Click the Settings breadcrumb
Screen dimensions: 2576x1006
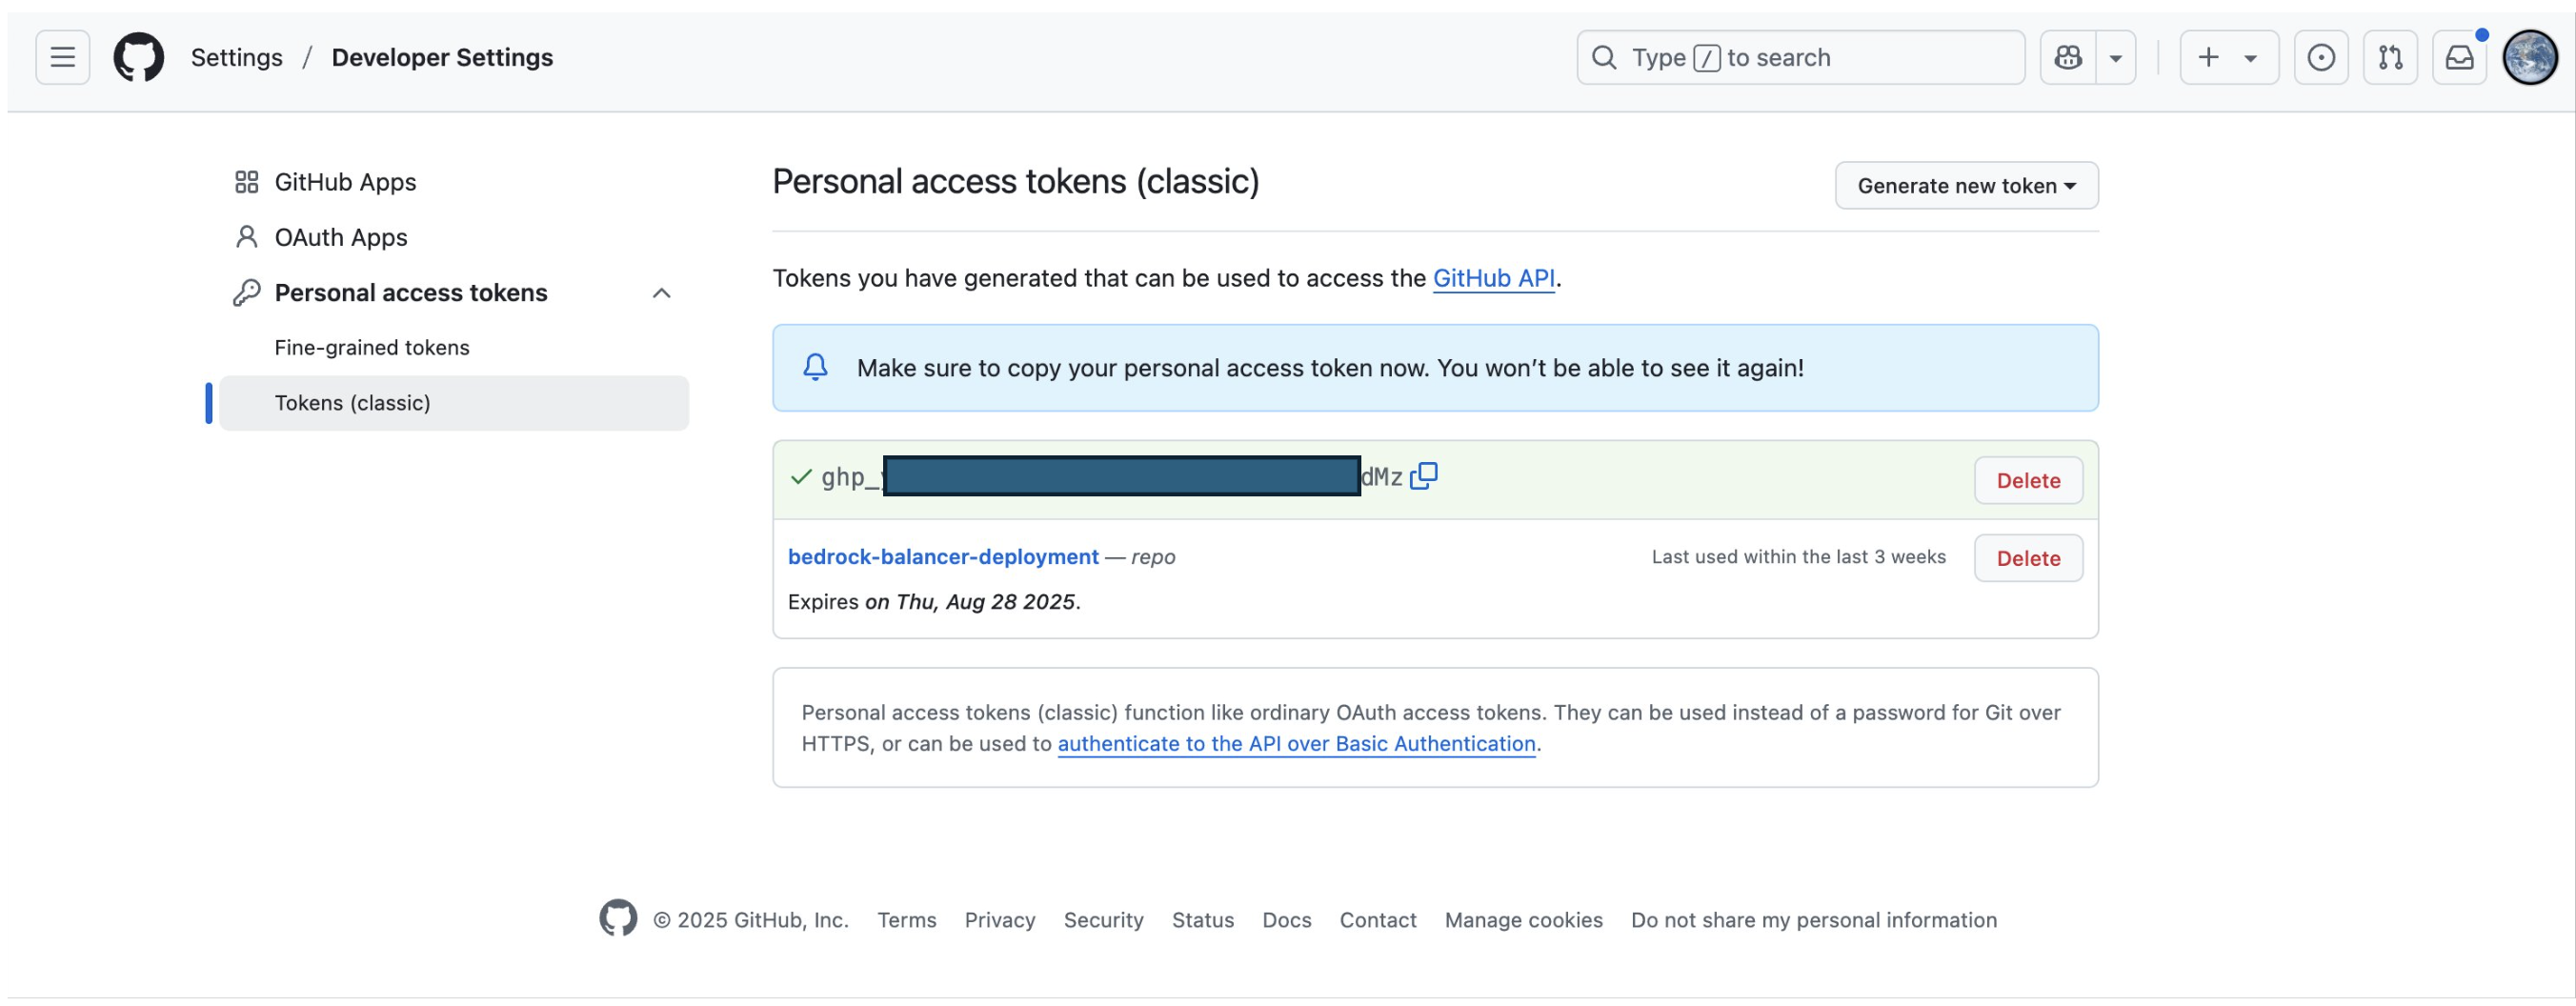(237, 57)
